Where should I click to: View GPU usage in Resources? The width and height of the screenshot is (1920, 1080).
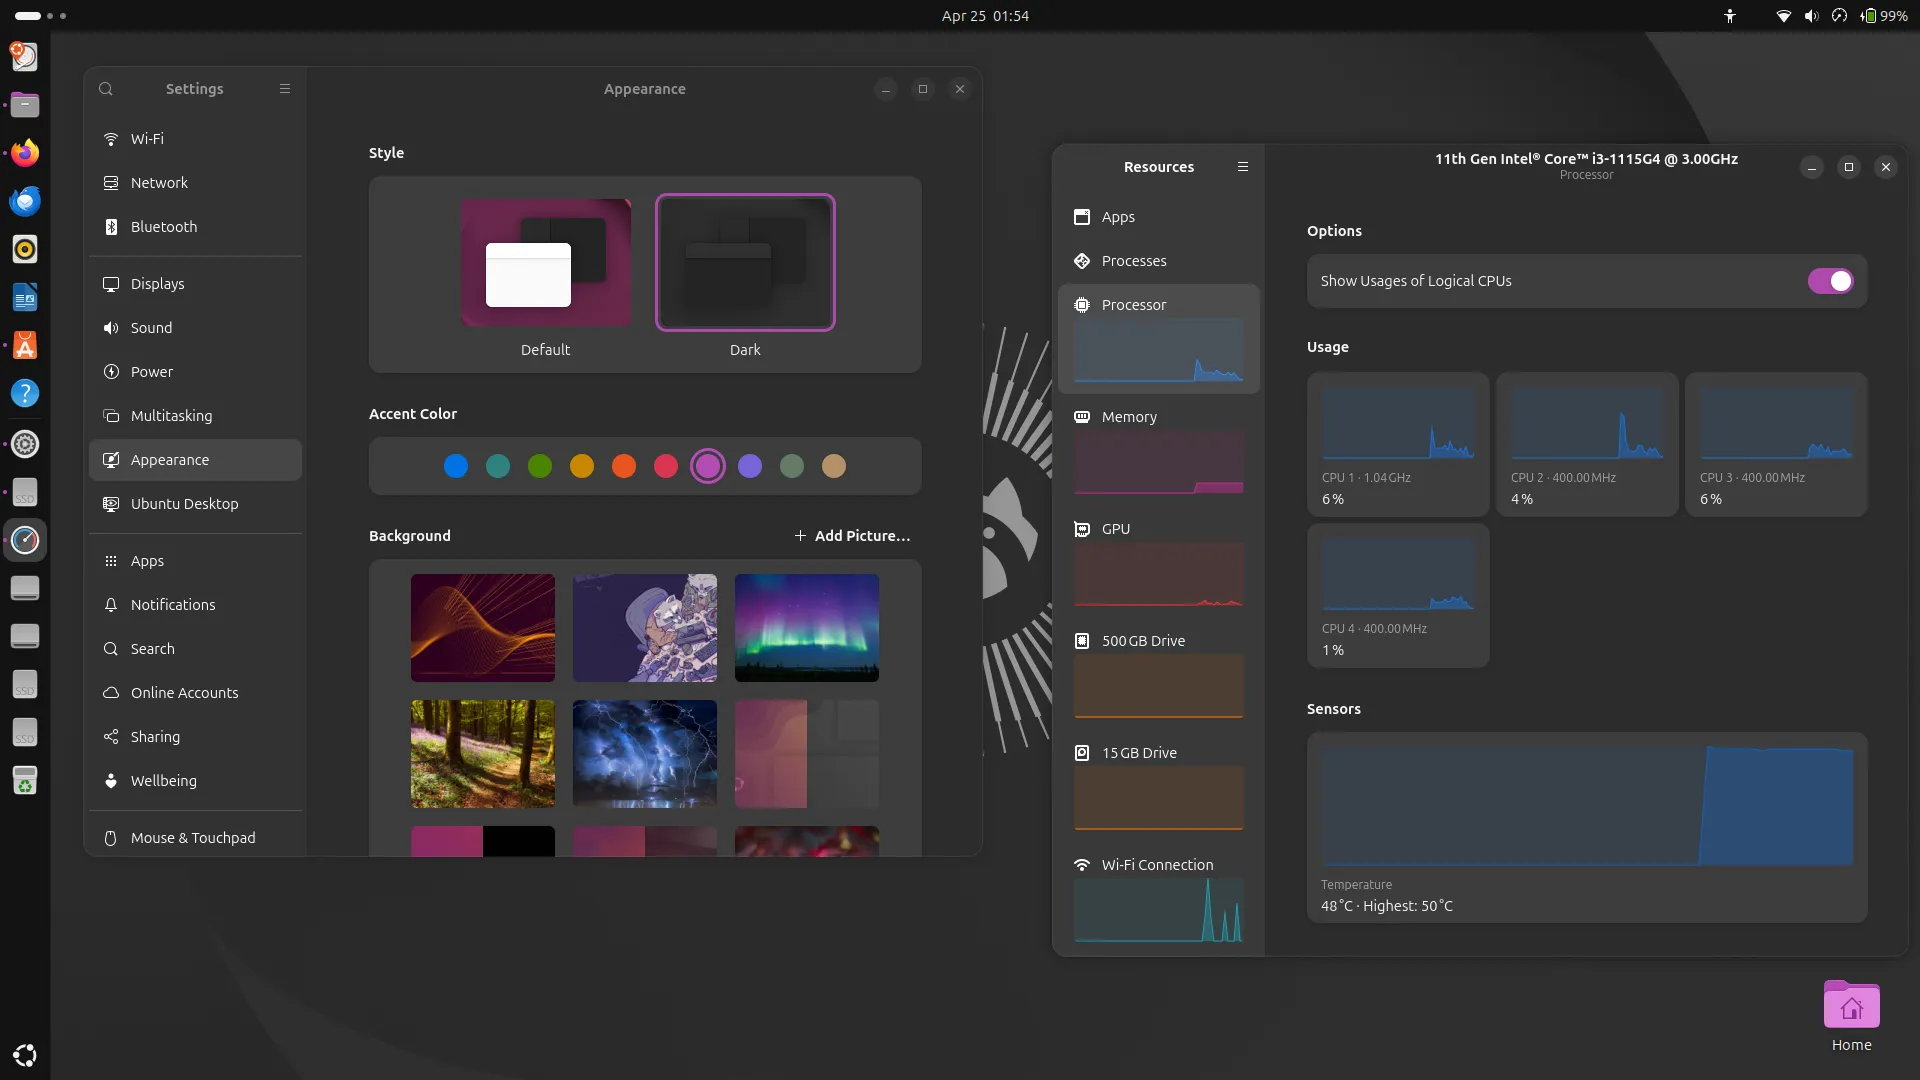[1115, 529]
